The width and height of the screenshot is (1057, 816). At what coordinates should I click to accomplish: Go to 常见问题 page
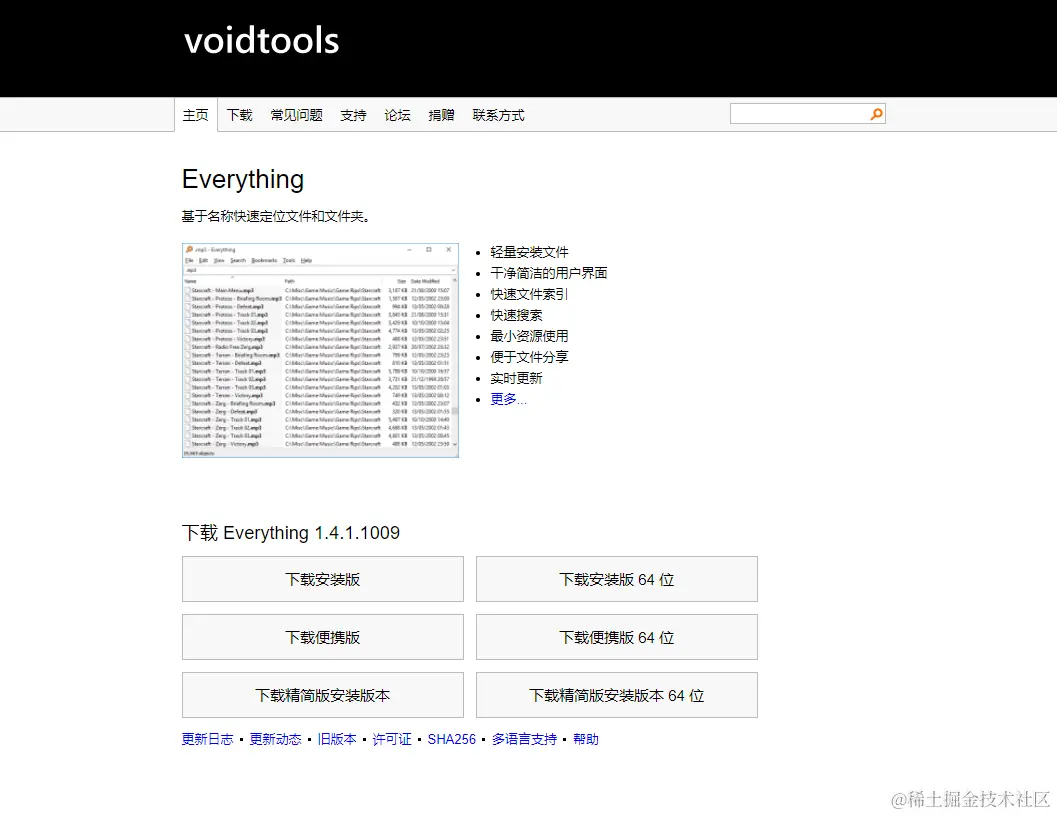tap(297, 115)
